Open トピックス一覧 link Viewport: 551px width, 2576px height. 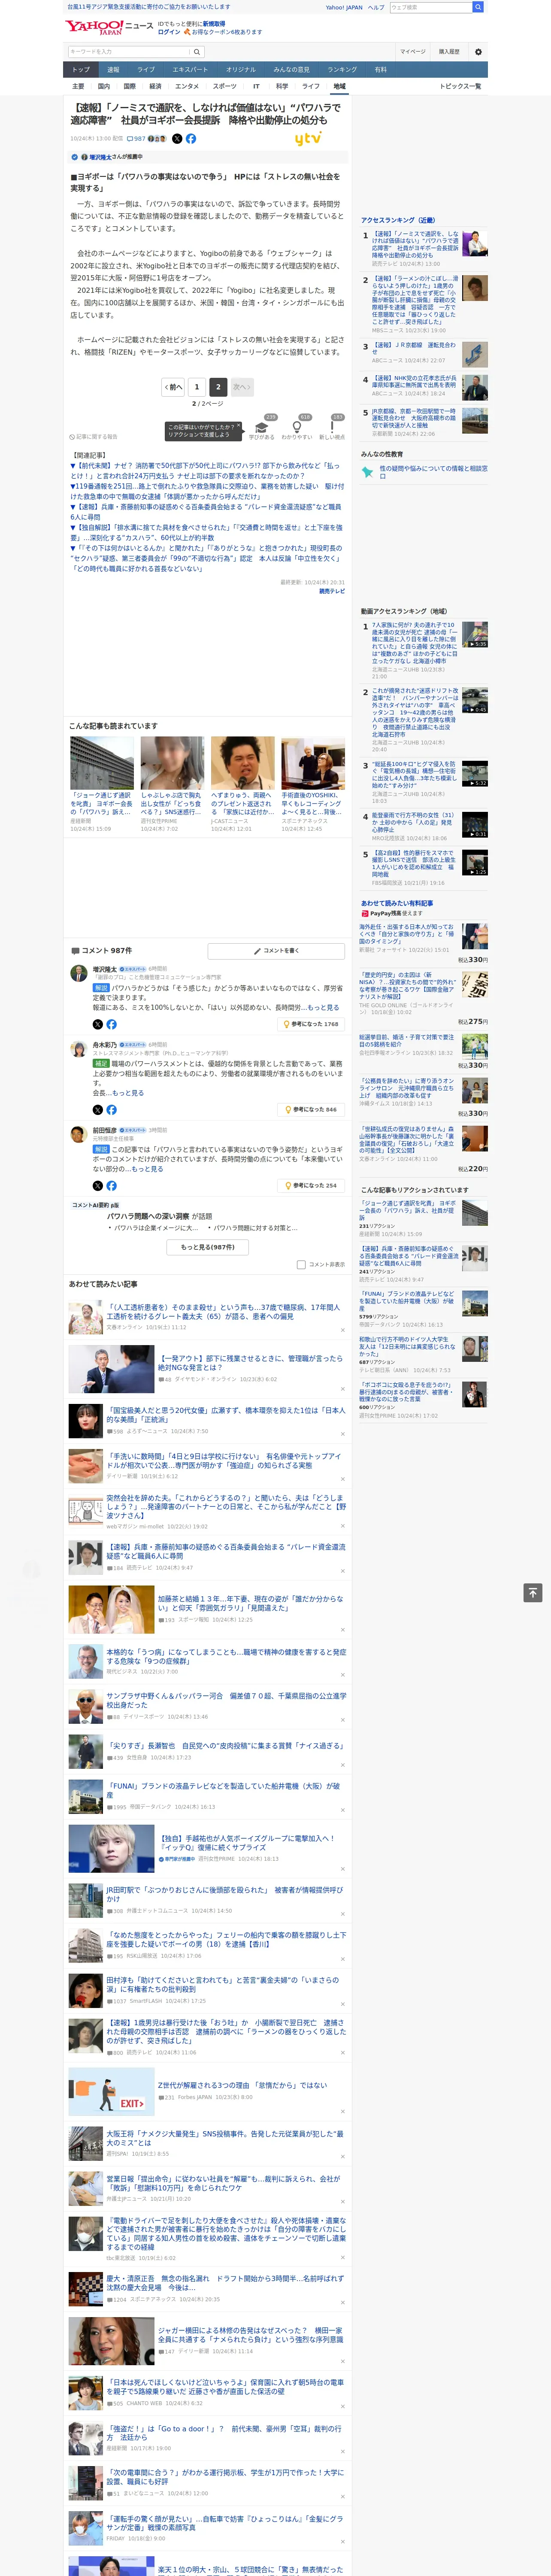coord(460,87)
